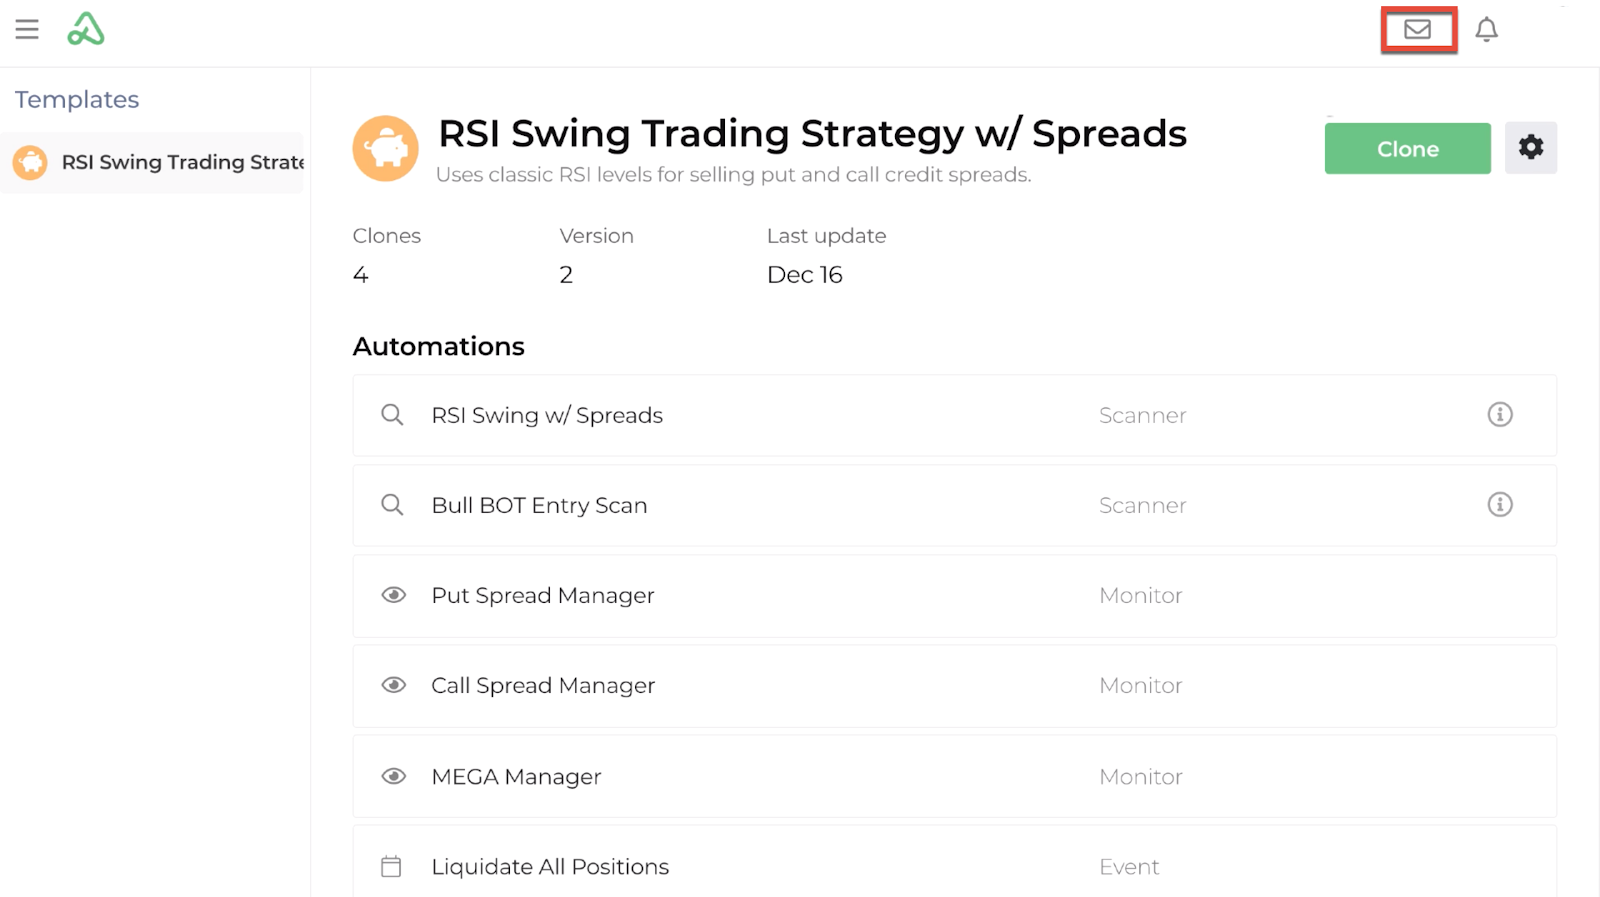
Task: Click eye icon for Call Spread Manager
Action: [393, 686]
